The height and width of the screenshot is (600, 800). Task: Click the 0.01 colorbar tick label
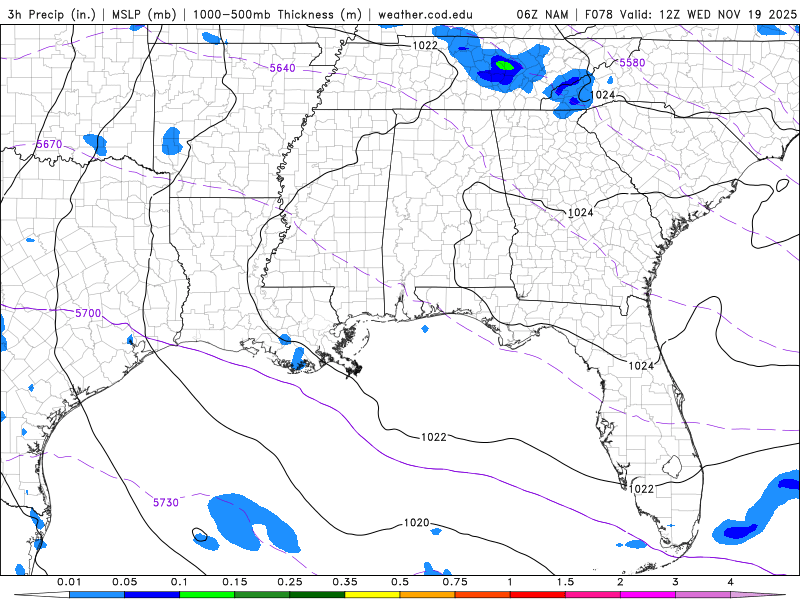coord(69,582)
